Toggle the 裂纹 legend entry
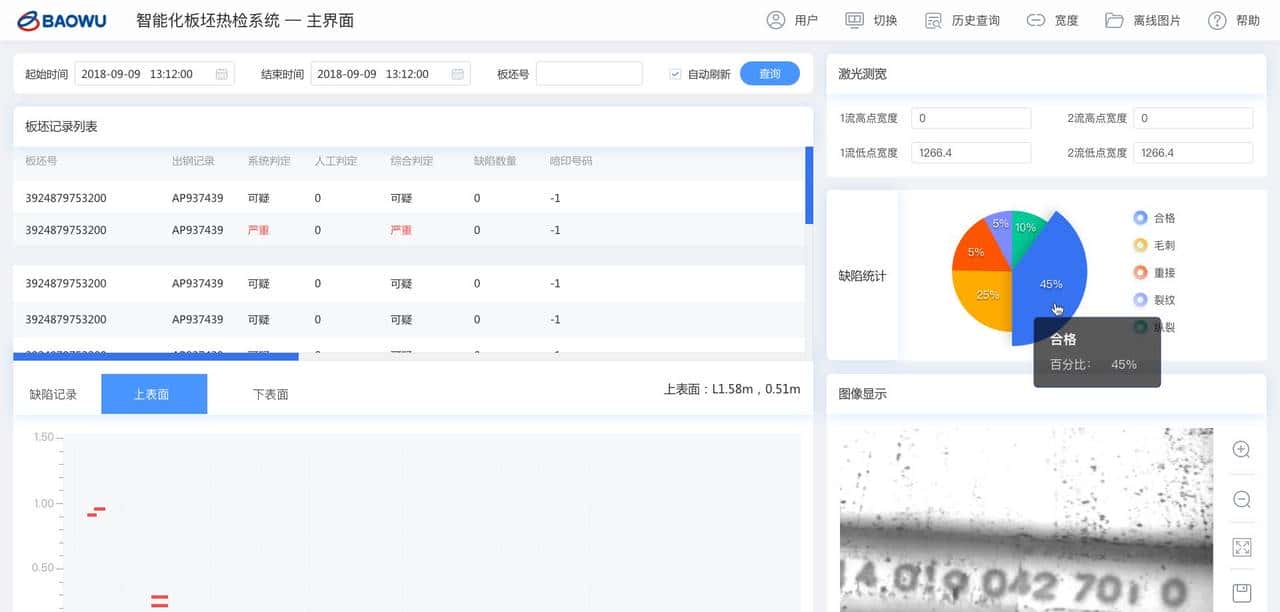Viewport: 1280px width, 612px height. (x=1160, y=299)
